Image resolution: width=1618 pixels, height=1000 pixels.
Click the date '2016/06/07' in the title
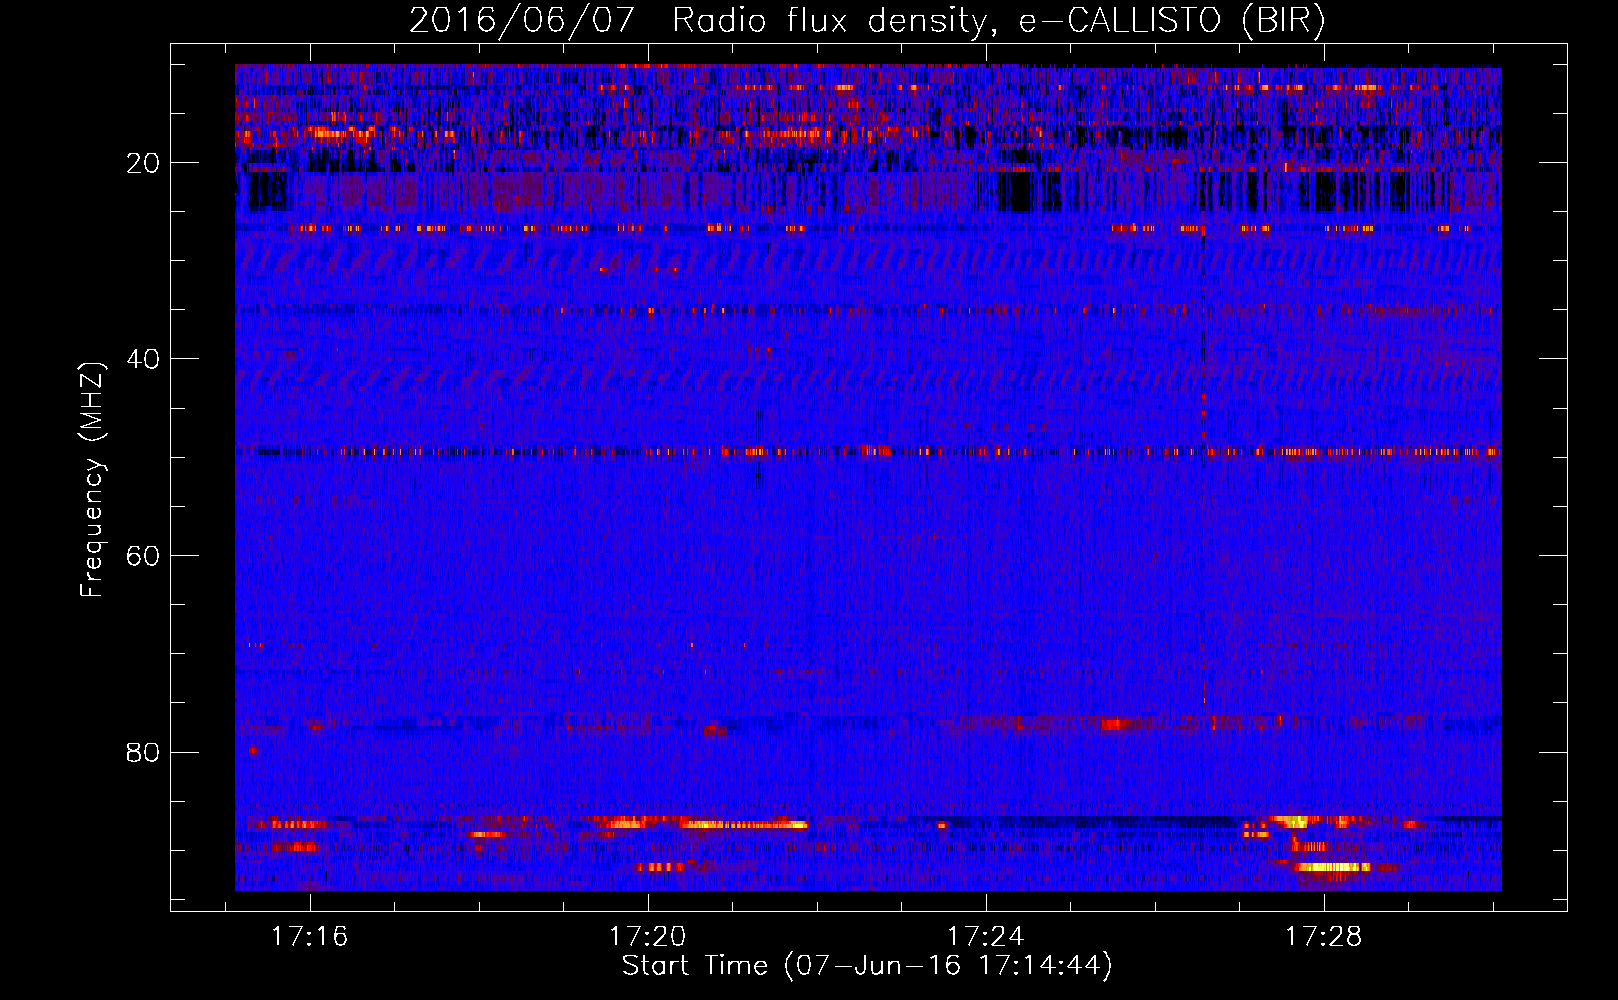tap(522, 21)
